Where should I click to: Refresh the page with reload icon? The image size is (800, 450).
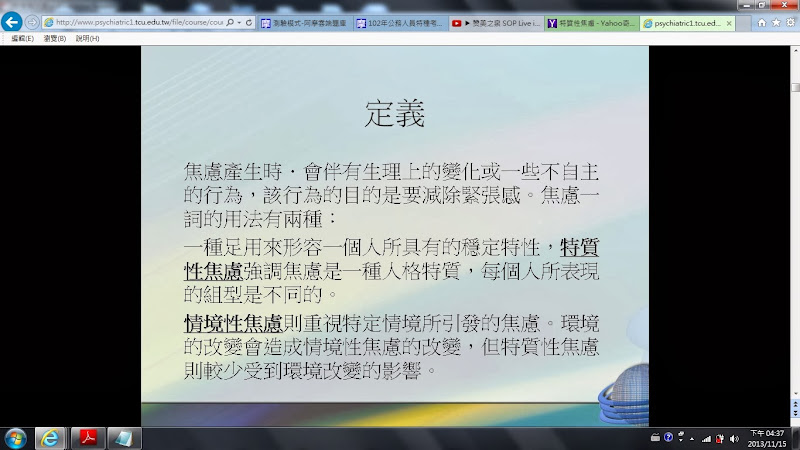(251, 22)
